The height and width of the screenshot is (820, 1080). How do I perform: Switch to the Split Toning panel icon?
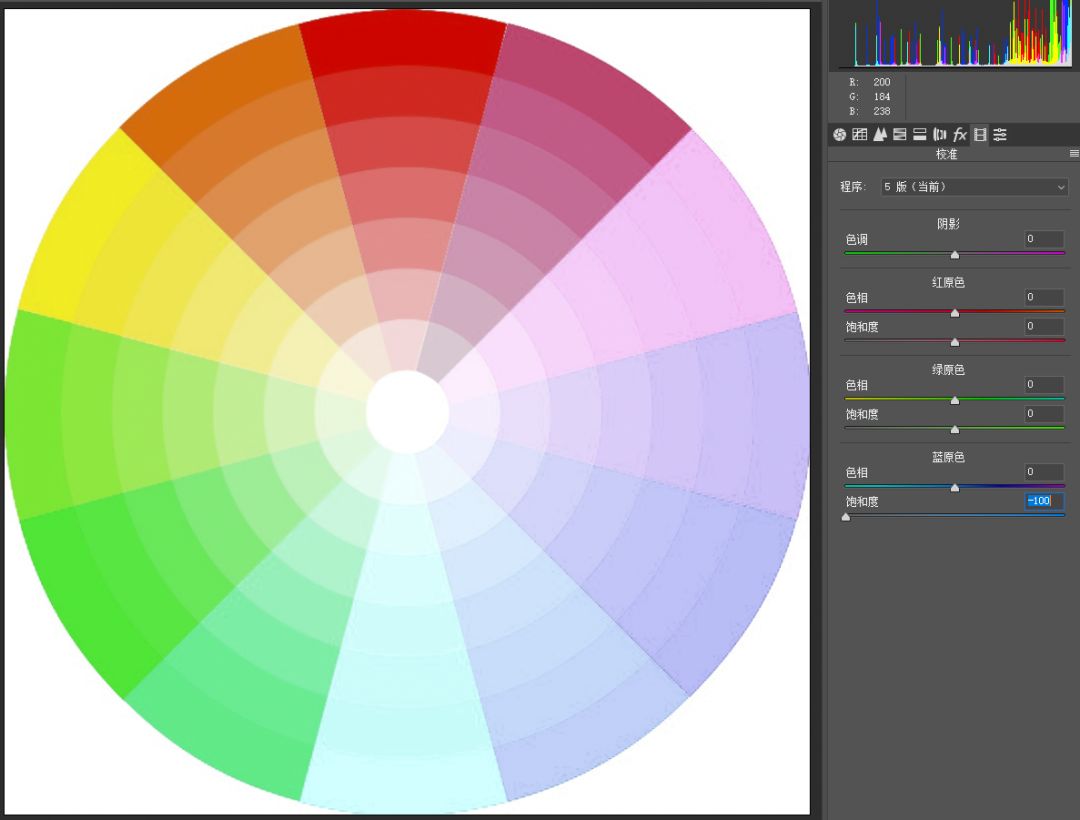click(x=920, y=134)
